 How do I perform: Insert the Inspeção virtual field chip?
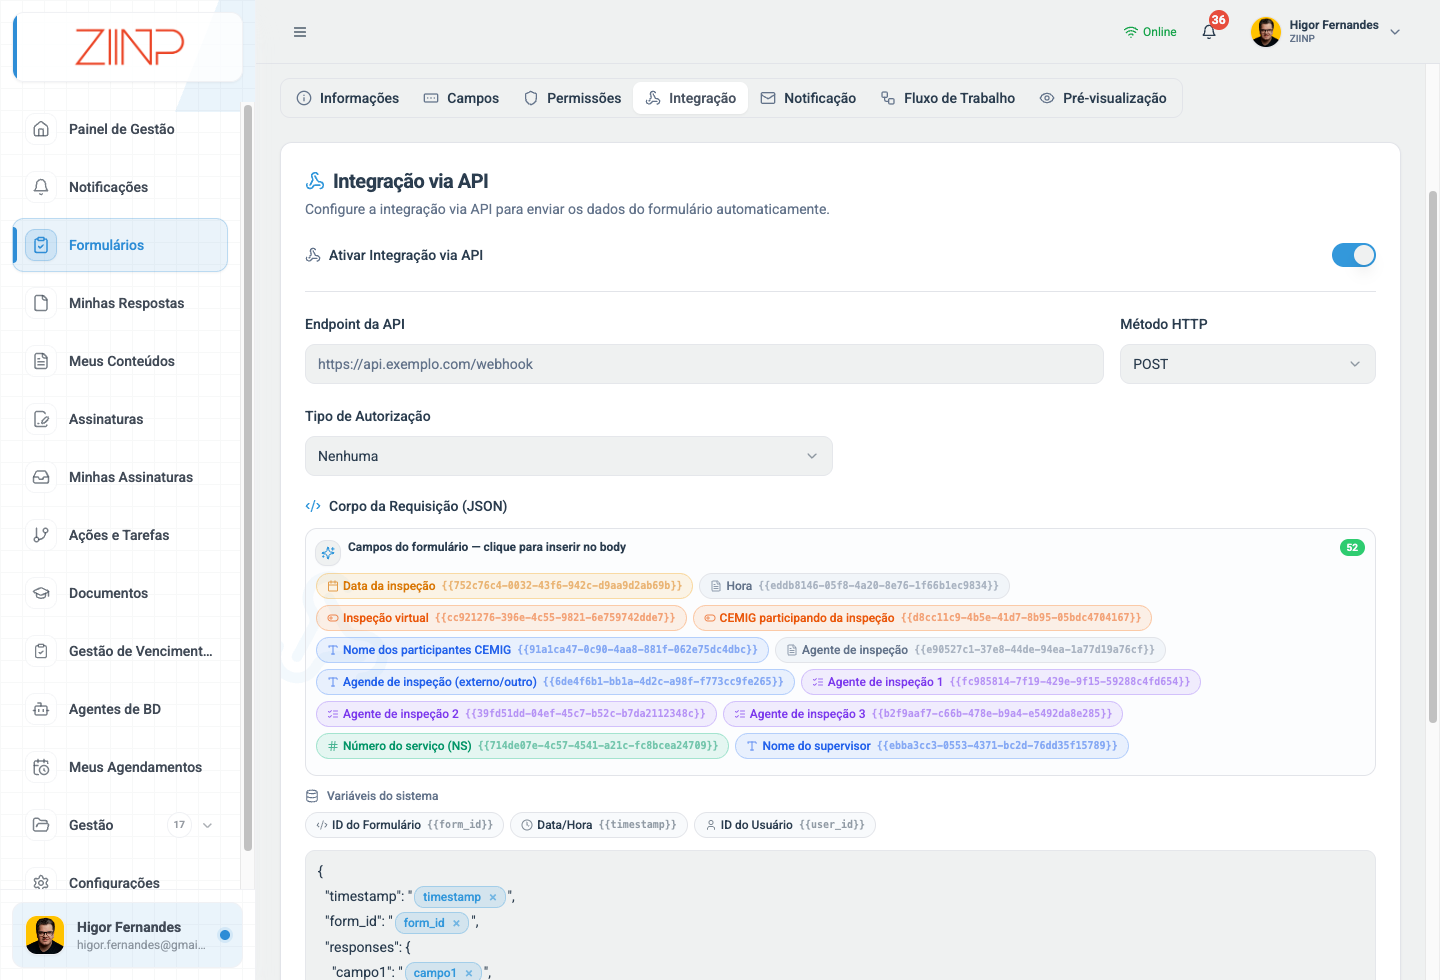pyautogui.click(x=501, y=618)
